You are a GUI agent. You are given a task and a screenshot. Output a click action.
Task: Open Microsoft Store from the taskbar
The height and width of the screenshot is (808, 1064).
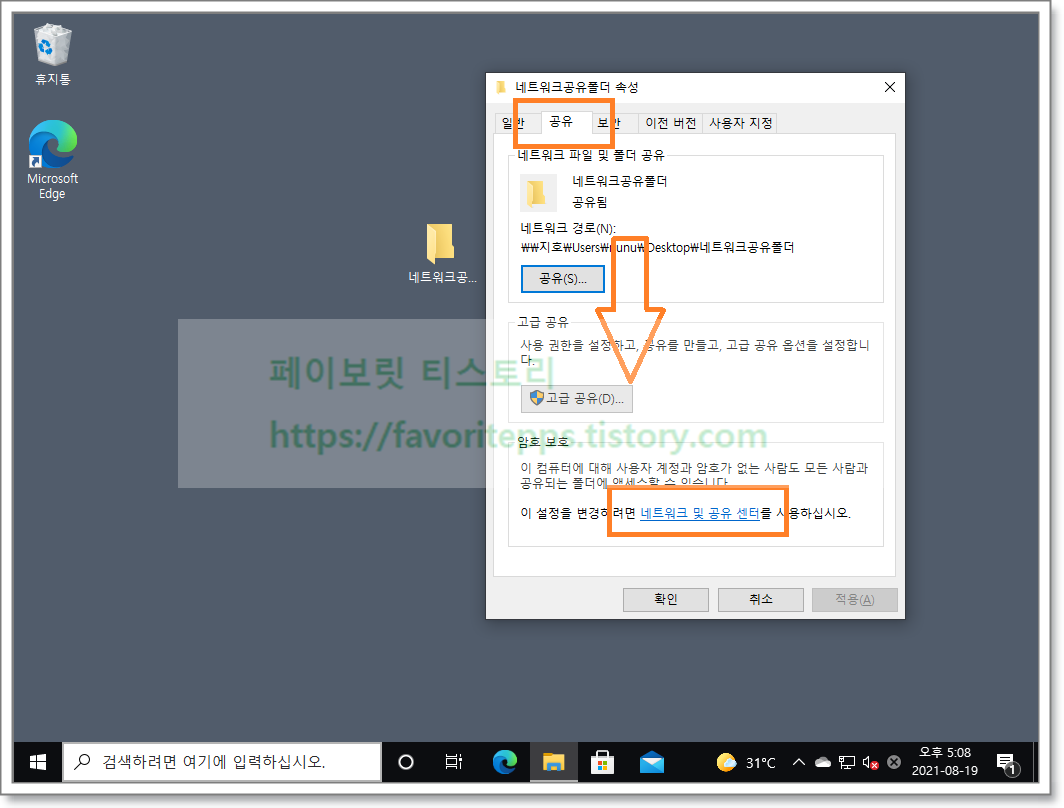click(x=603, y=762)
